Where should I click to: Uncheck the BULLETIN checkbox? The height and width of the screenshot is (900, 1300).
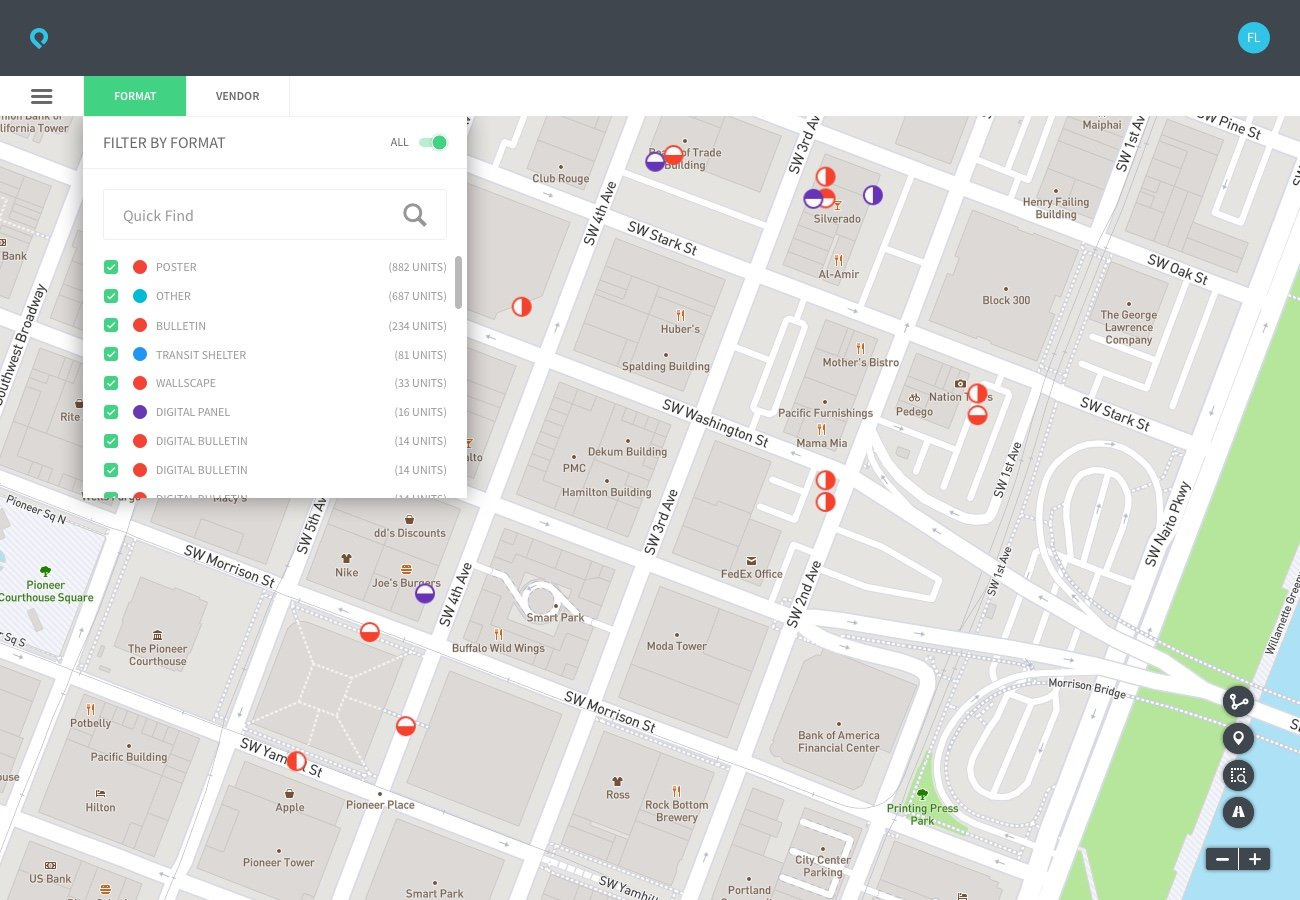pyautogui.click(x=111, y=326)
